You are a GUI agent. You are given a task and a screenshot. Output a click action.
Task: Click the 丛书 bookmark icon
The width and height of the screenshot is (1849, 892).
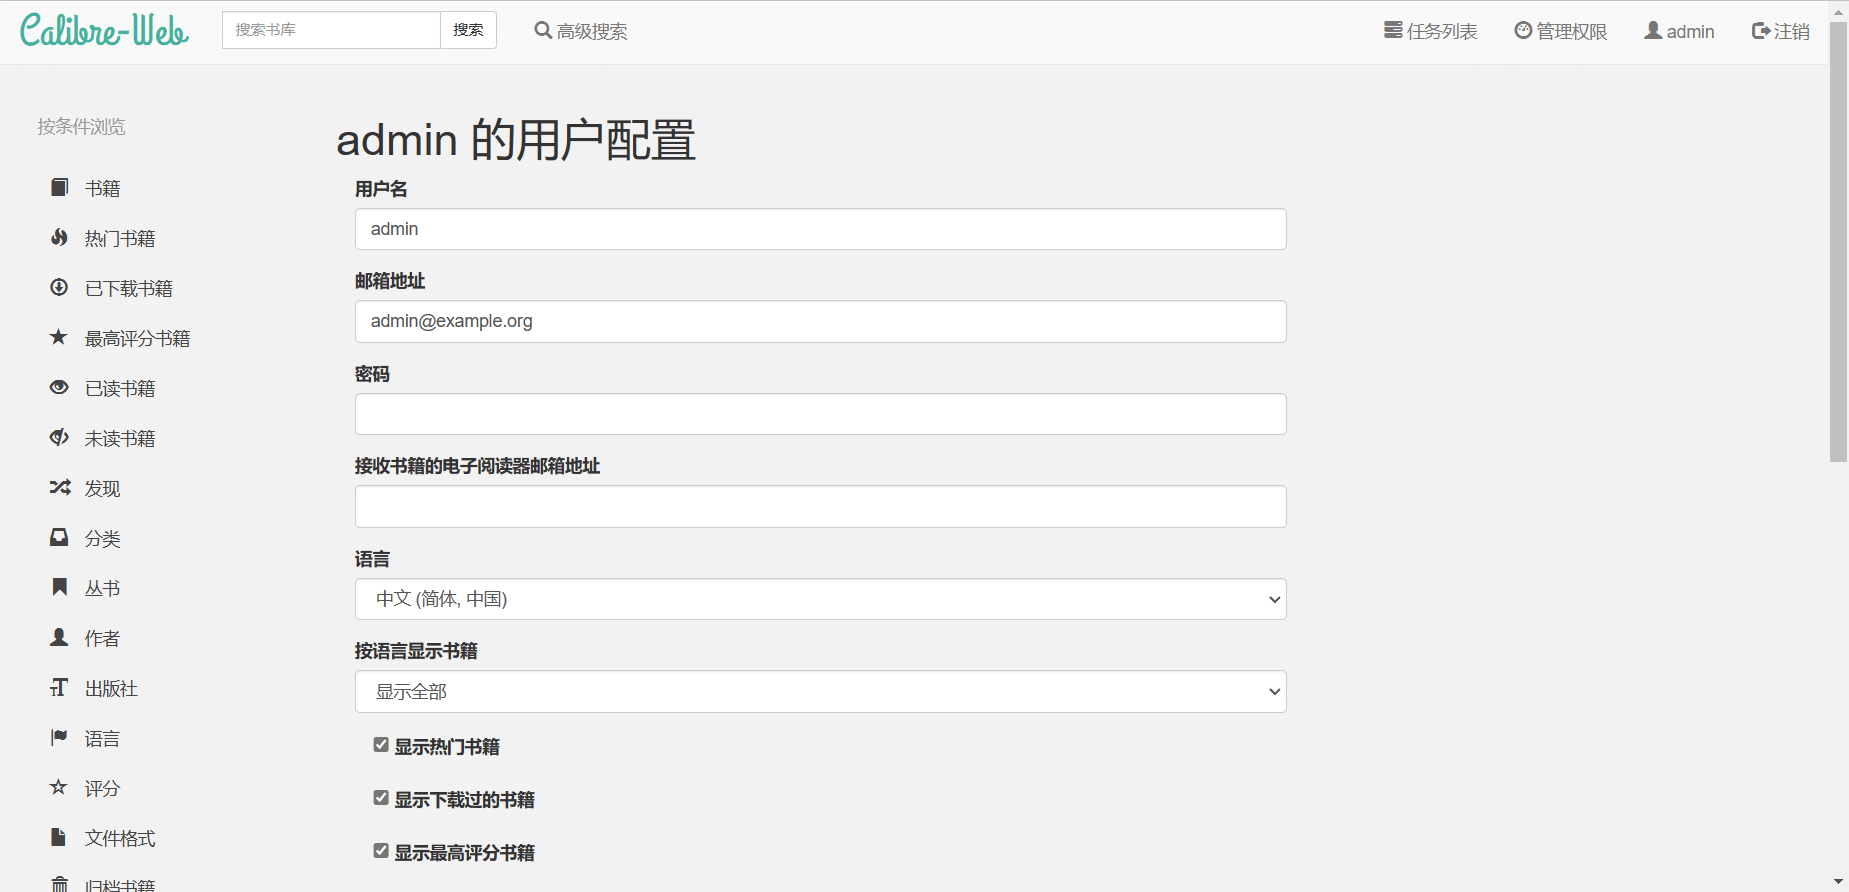point(60,587)
